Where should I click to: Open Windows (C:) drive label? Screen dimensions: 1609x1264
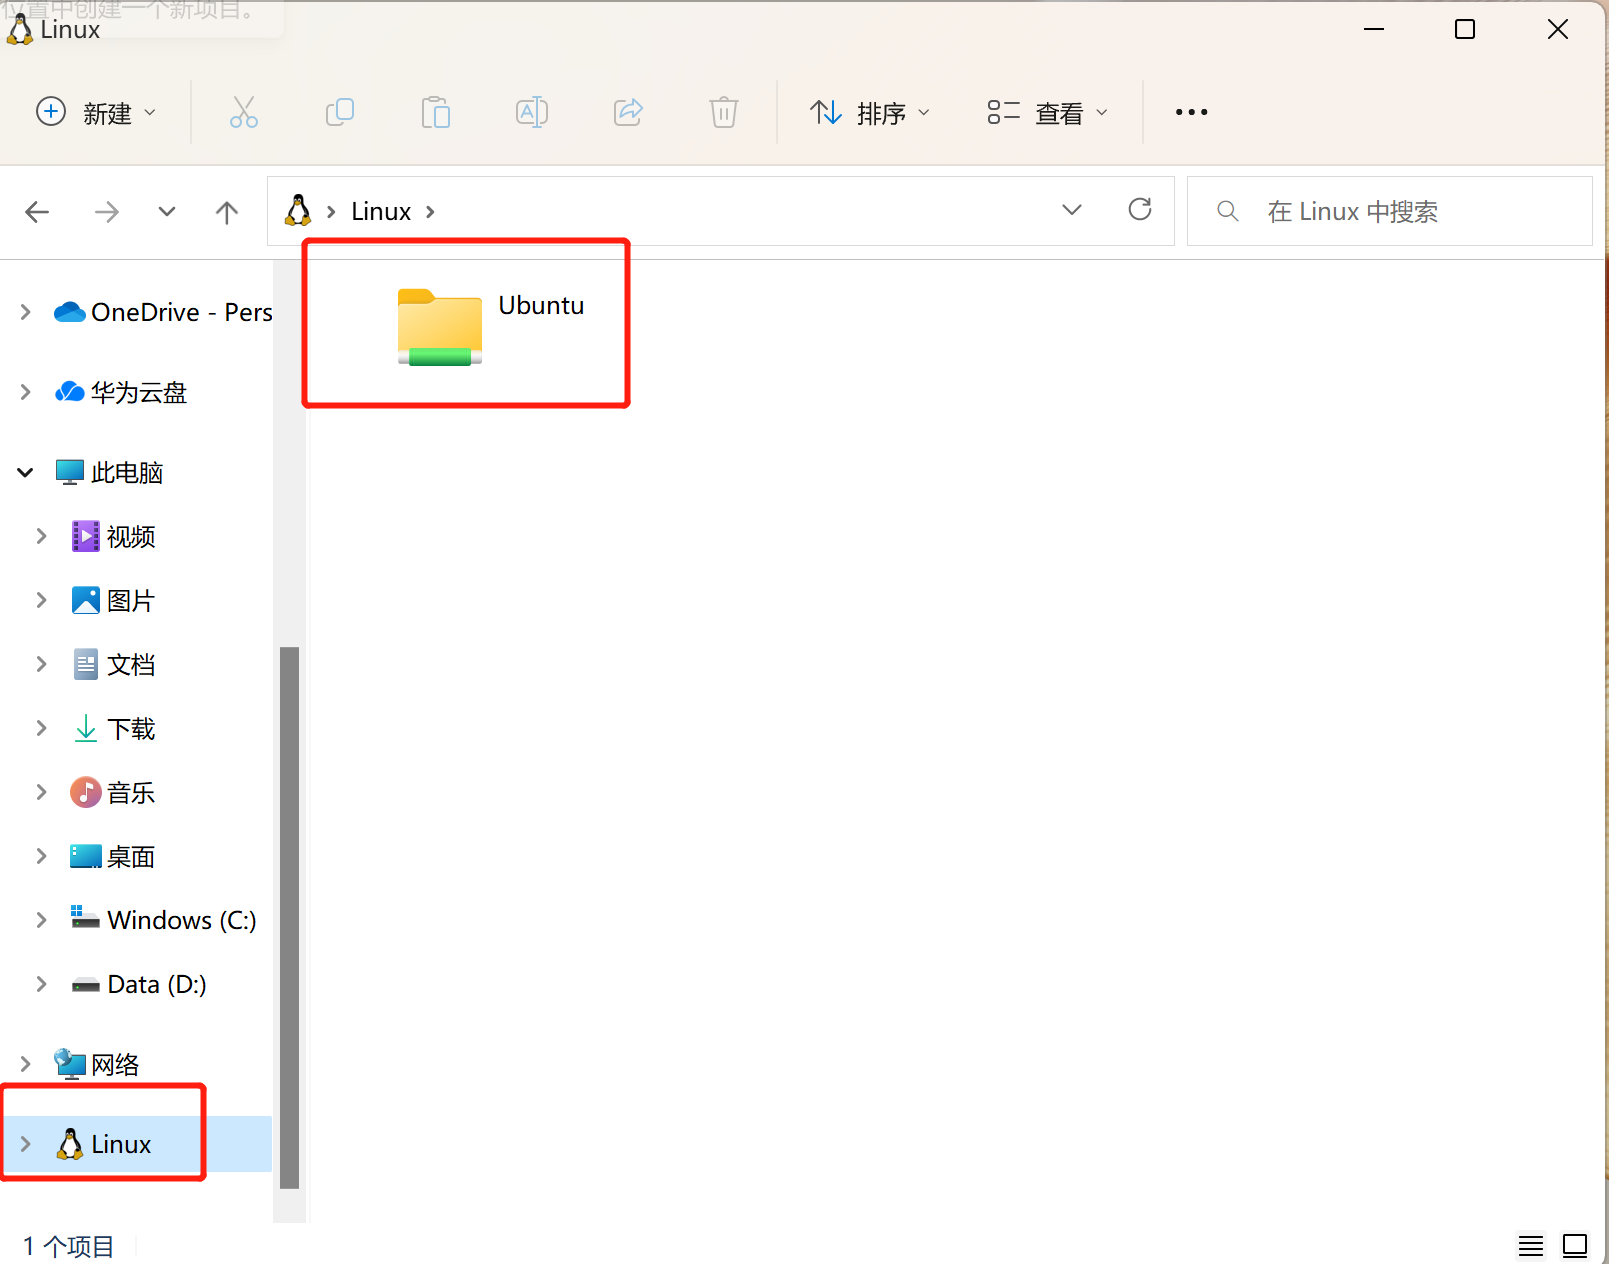(182, 920)
